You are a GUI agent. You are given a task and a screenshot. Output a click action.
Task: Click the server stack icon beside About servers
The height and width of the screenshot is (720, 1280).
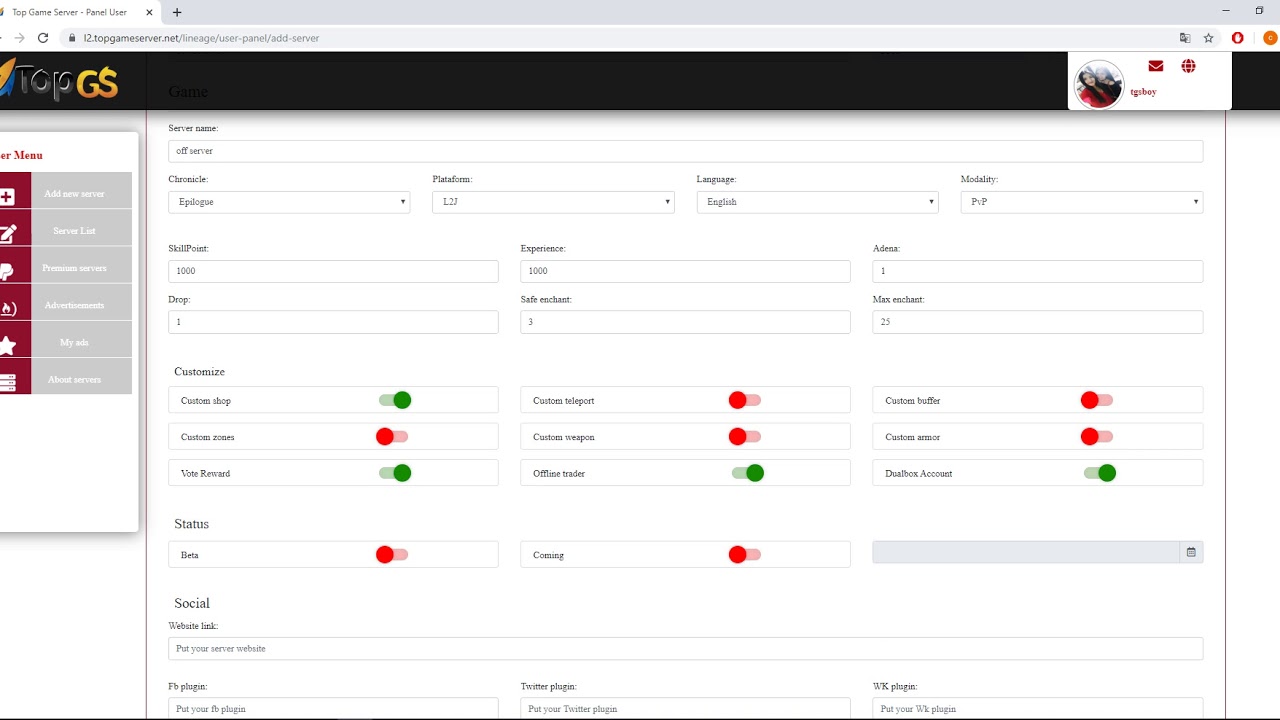[x=8, y=382]
